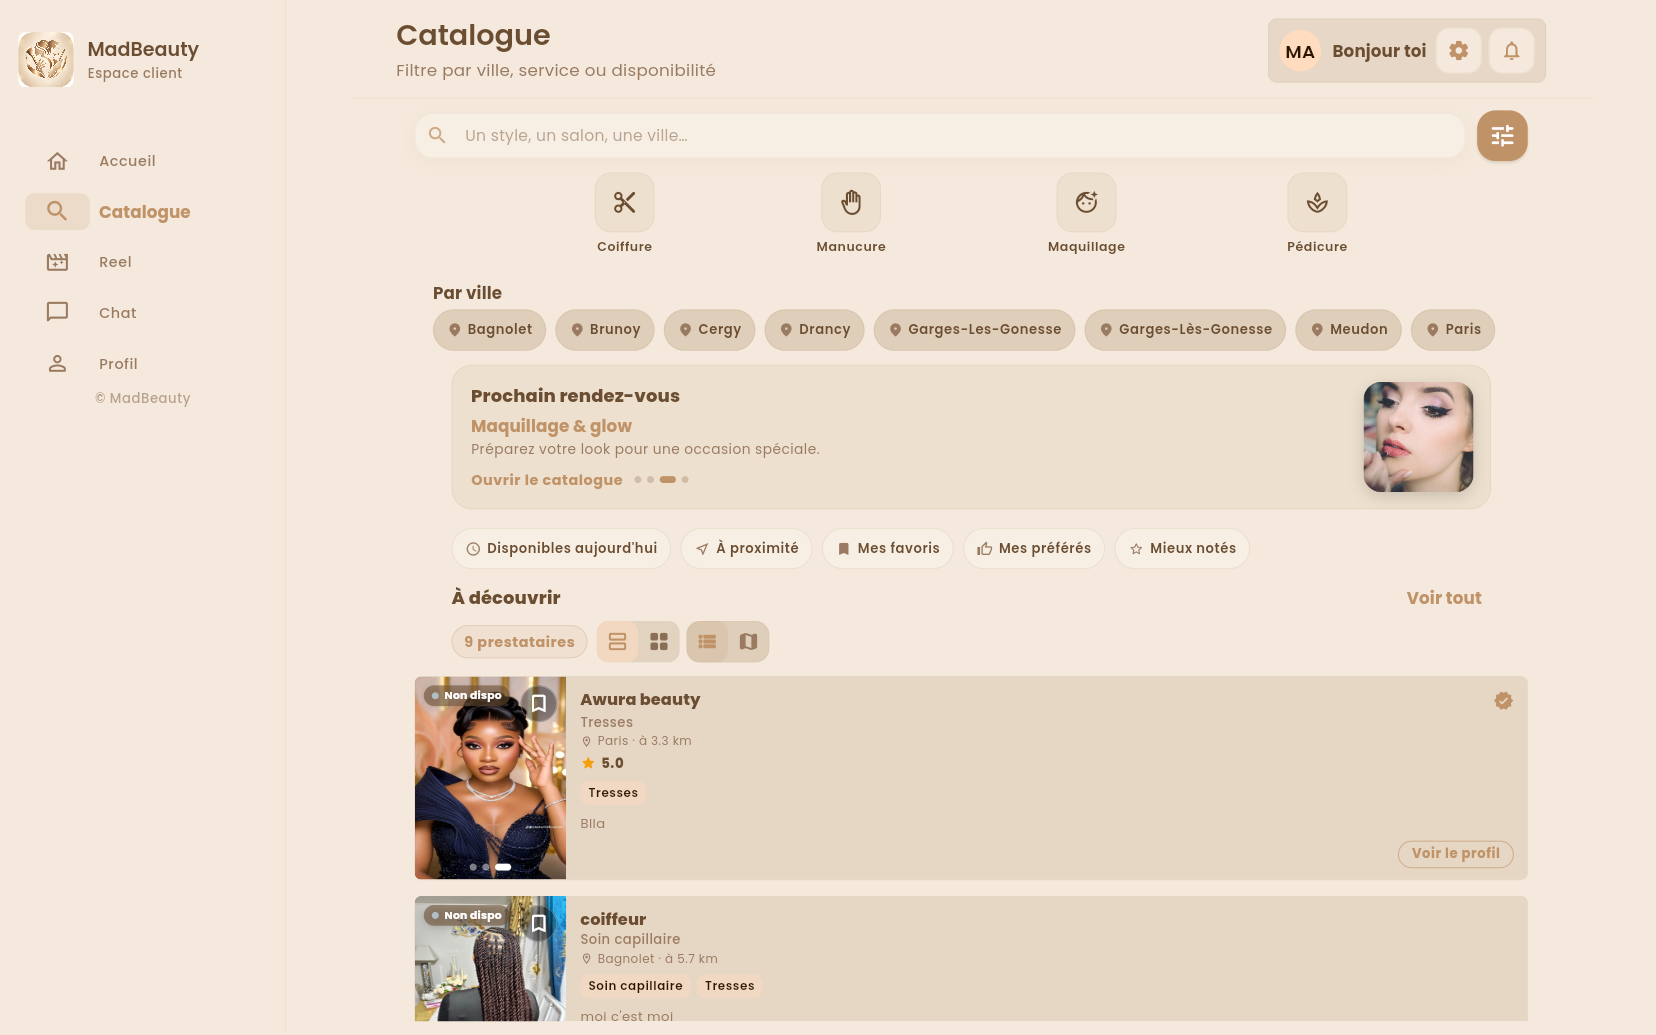Click the MA avatar badge

1300,51
